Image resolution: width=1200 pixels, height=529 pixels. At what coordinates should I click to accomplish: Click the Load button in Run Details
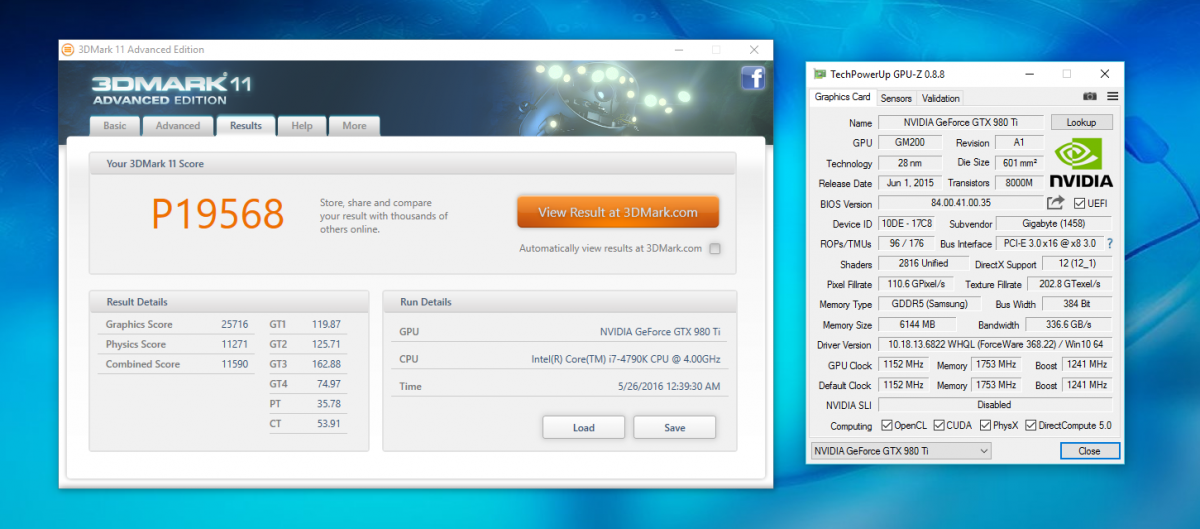(x=584, y=427)
